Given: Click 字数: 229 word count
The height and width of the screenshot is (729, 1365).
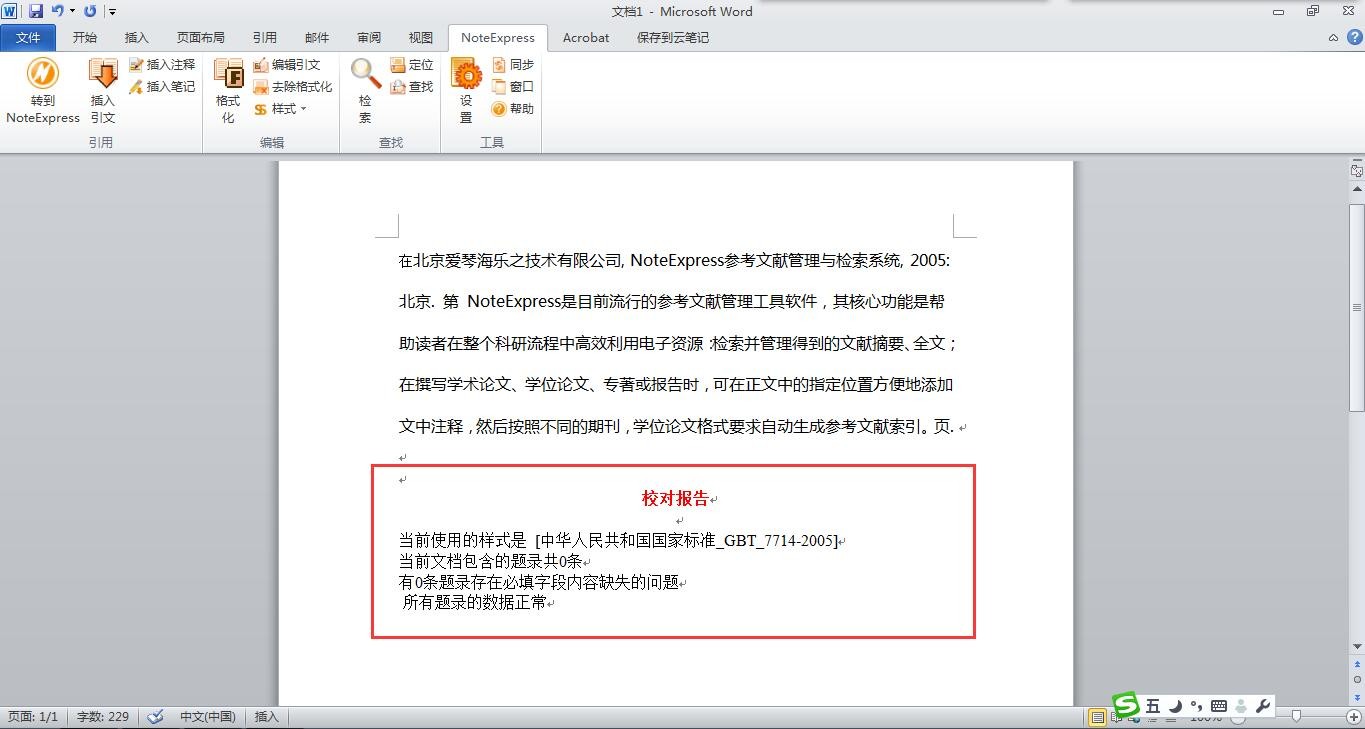Looking at the screenshot, I should tap(103, 717).
